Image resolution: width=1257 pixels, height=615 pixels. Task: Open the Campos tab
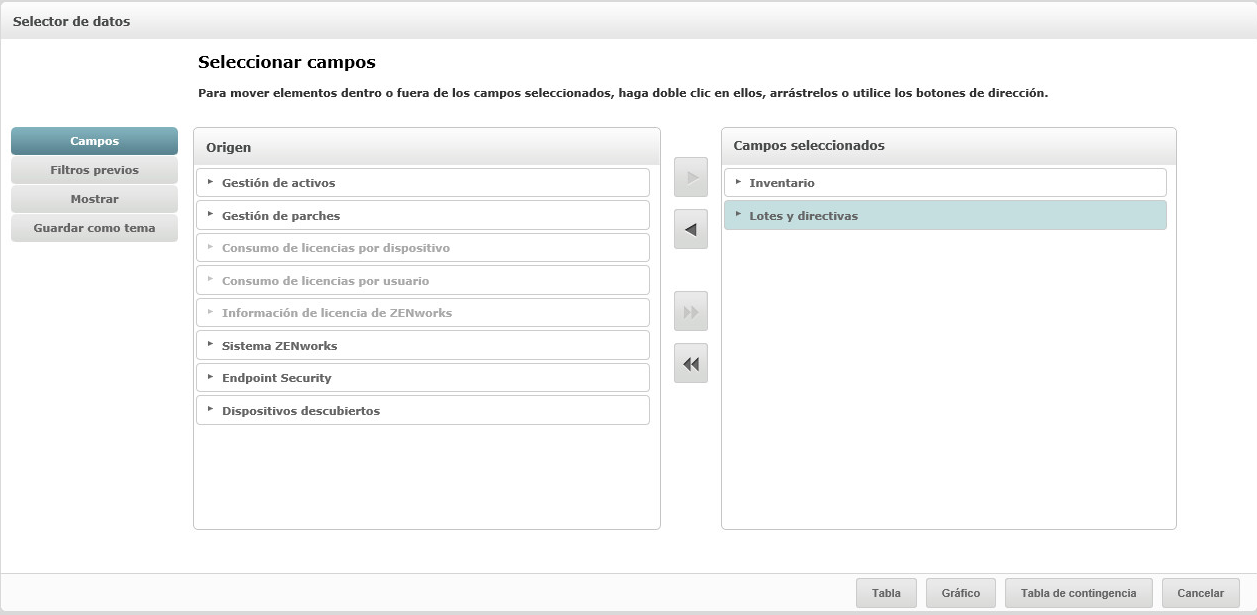(94, 141)
